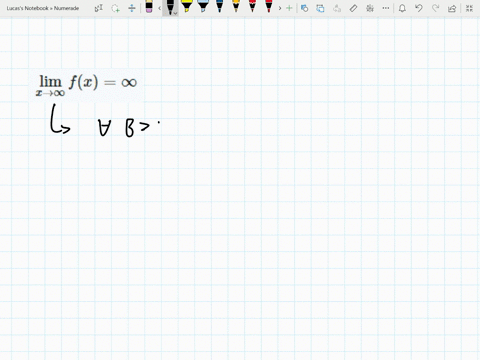Pick the light blue highlighter

(x=203, y=7)
